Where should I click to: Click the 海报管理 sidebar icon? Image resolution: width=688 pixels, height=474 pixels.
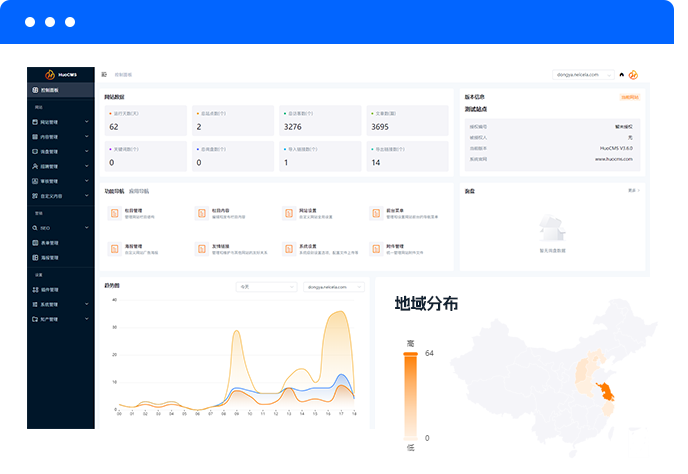pyautogui.click(x=35, y=258)
